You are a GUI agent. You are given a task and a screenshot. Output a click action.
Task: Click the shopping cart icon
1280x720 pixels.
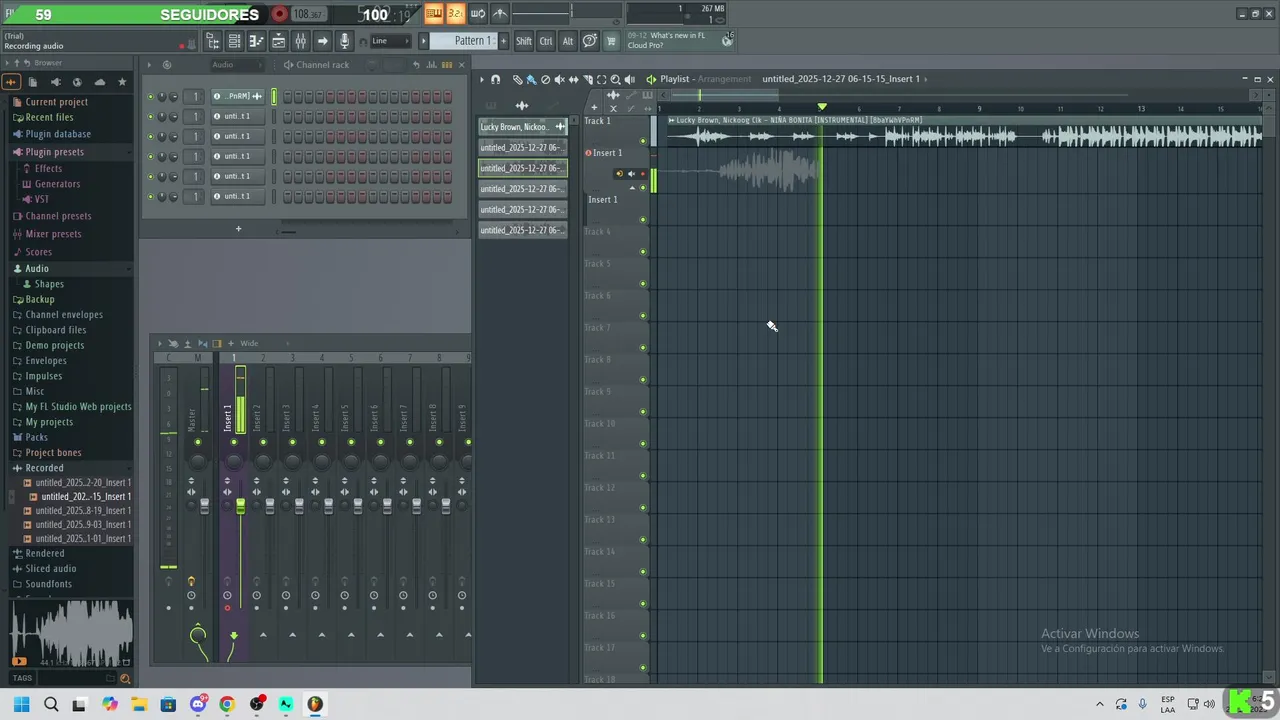click(611, 41)
